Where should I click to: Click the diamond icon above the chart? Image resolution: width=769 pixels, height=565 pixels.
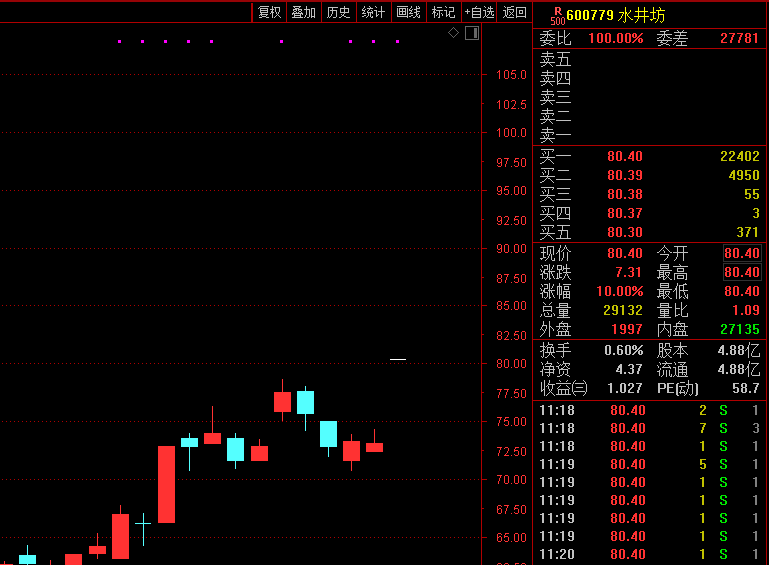coord(453,33)
